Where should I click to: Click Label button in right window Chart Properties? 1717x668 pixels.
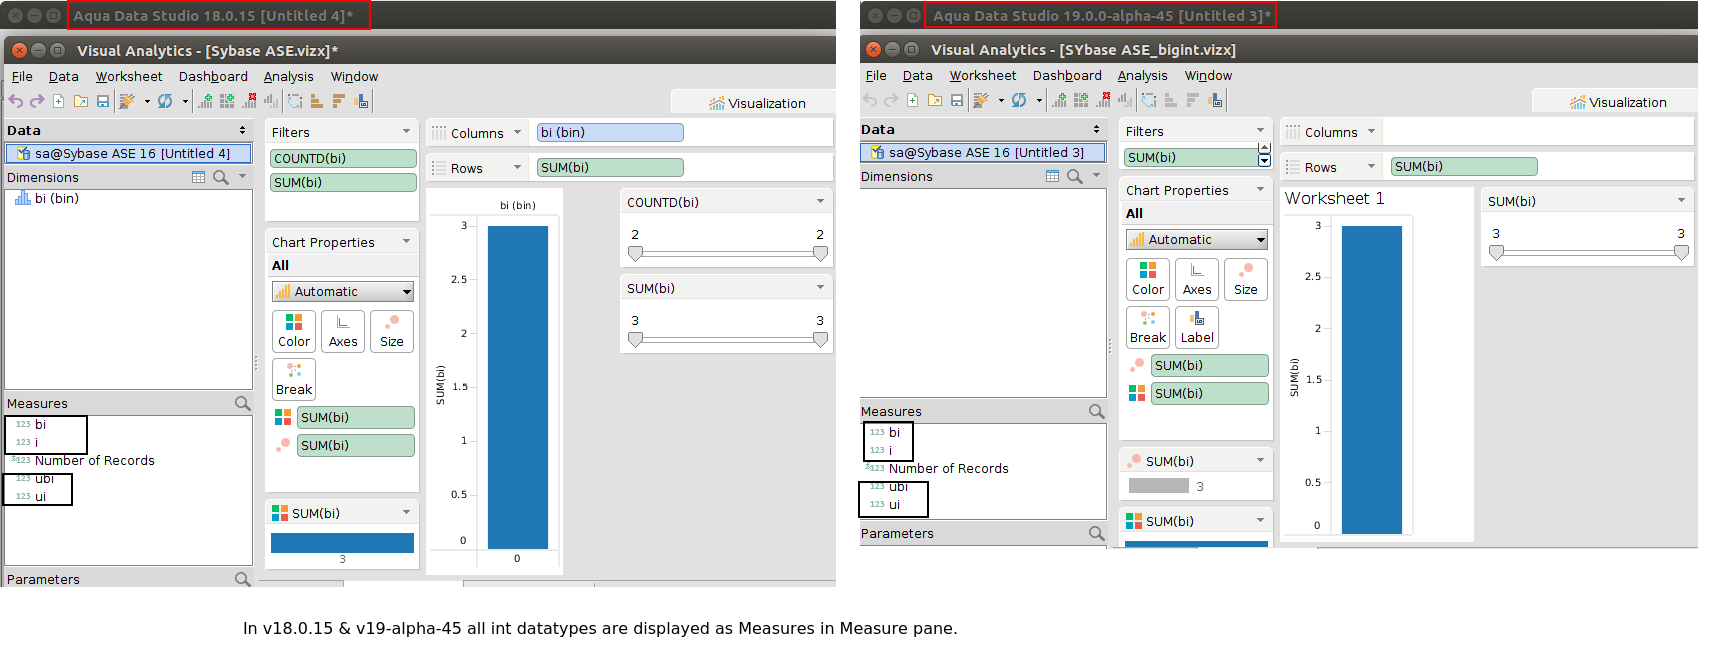click(1197, 327)
